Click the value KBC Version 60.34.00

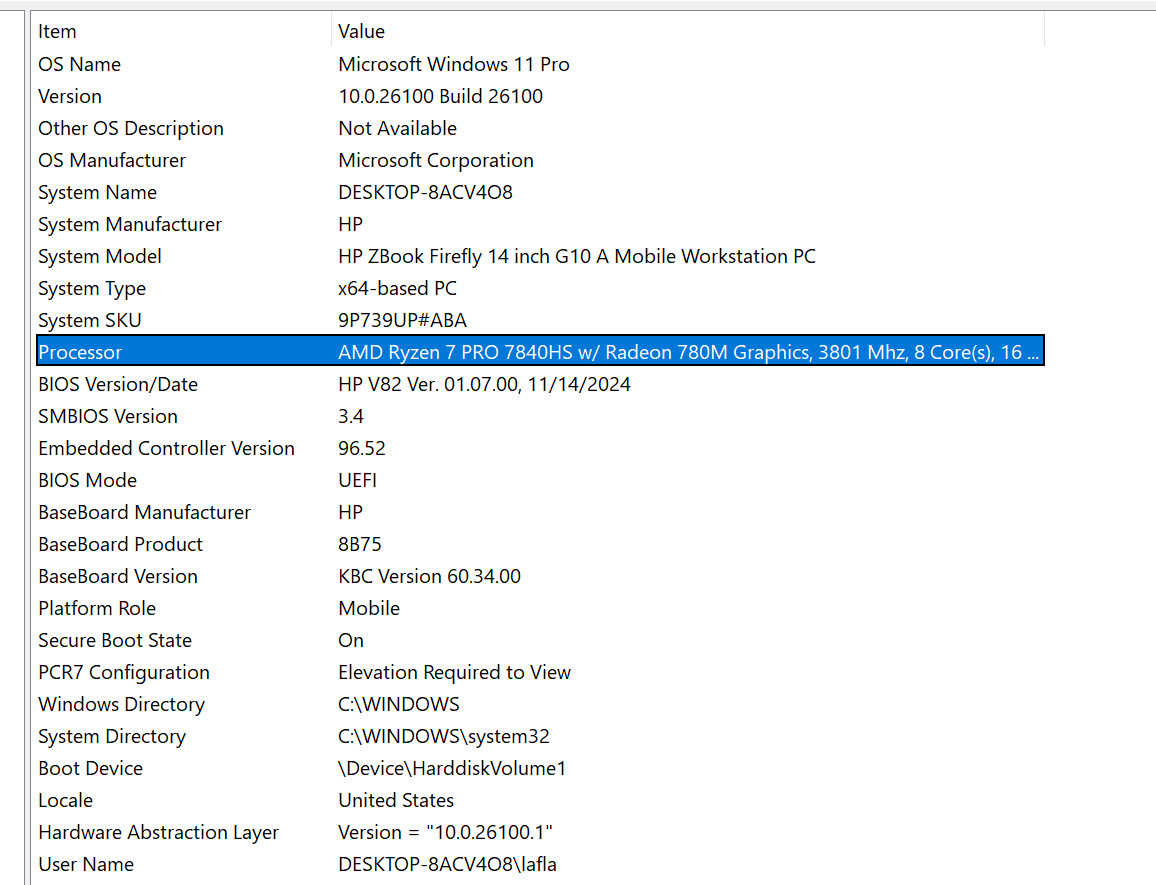click(429, 576)
